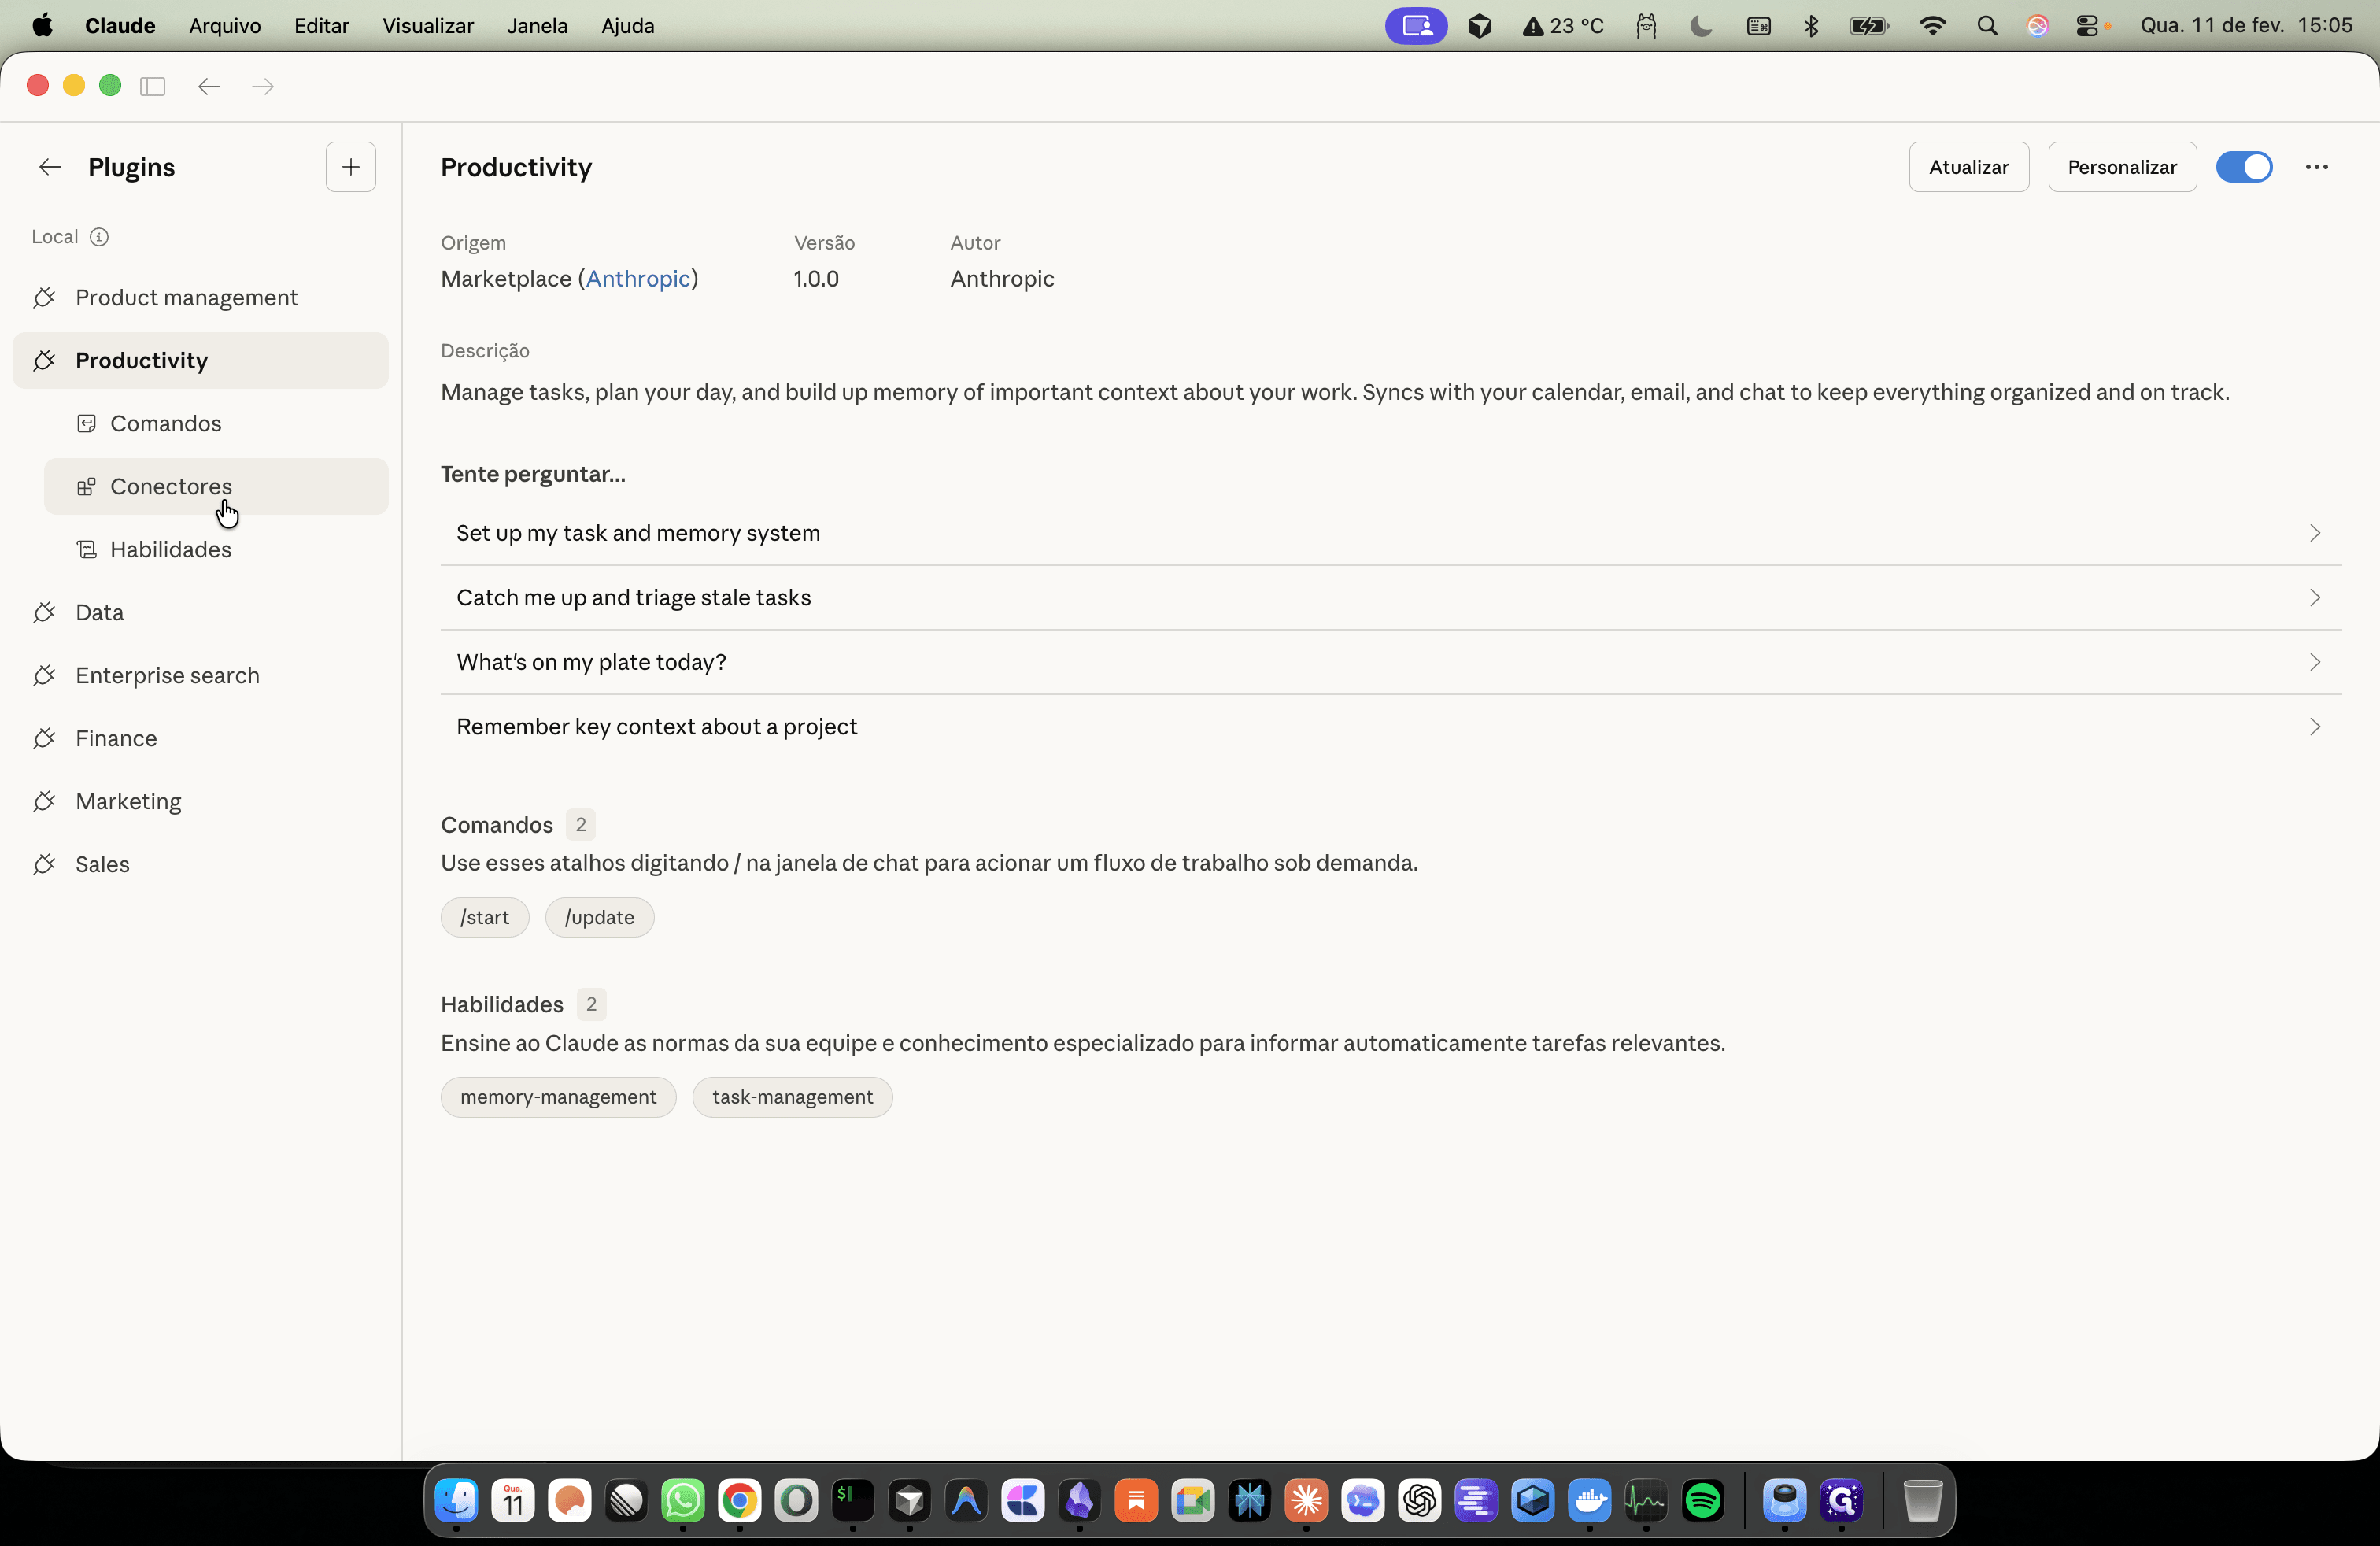2380x1546 pixels.
Task: Open Spotify from the dock
Action: tap(1703, 1500)
